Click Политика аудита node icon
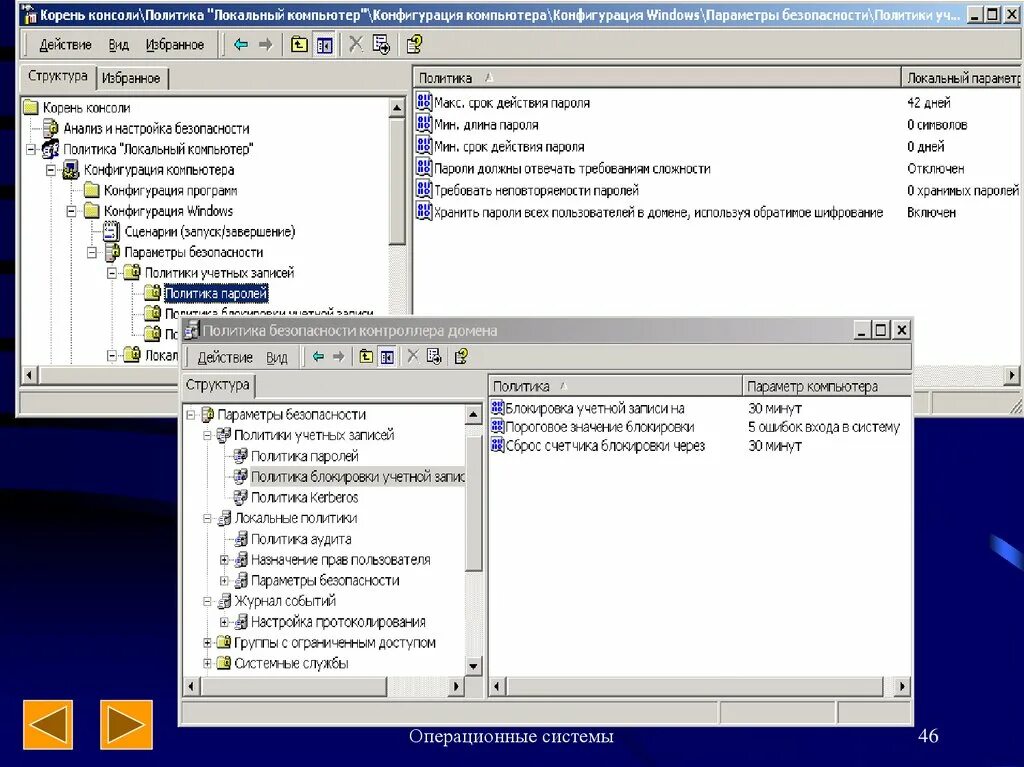Viewport: 1024px width, 767px height. [x=240, y=539]
